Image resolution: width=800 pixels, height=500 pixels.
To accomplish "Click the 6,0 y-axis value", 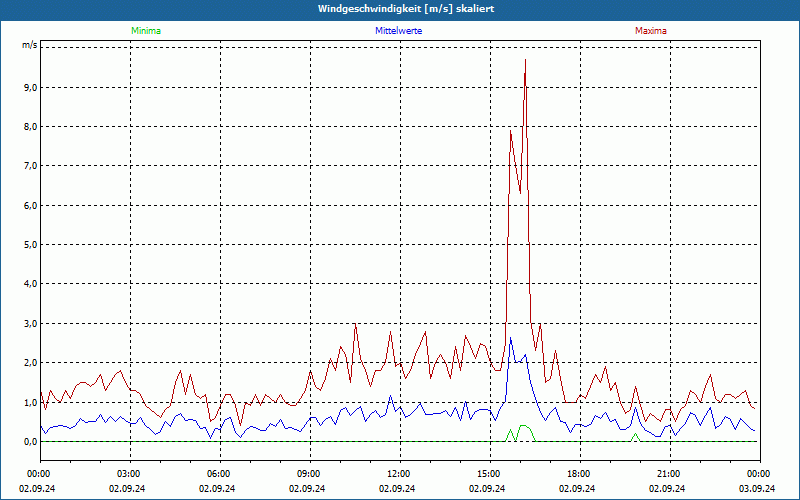I will (x=30, y=205).
